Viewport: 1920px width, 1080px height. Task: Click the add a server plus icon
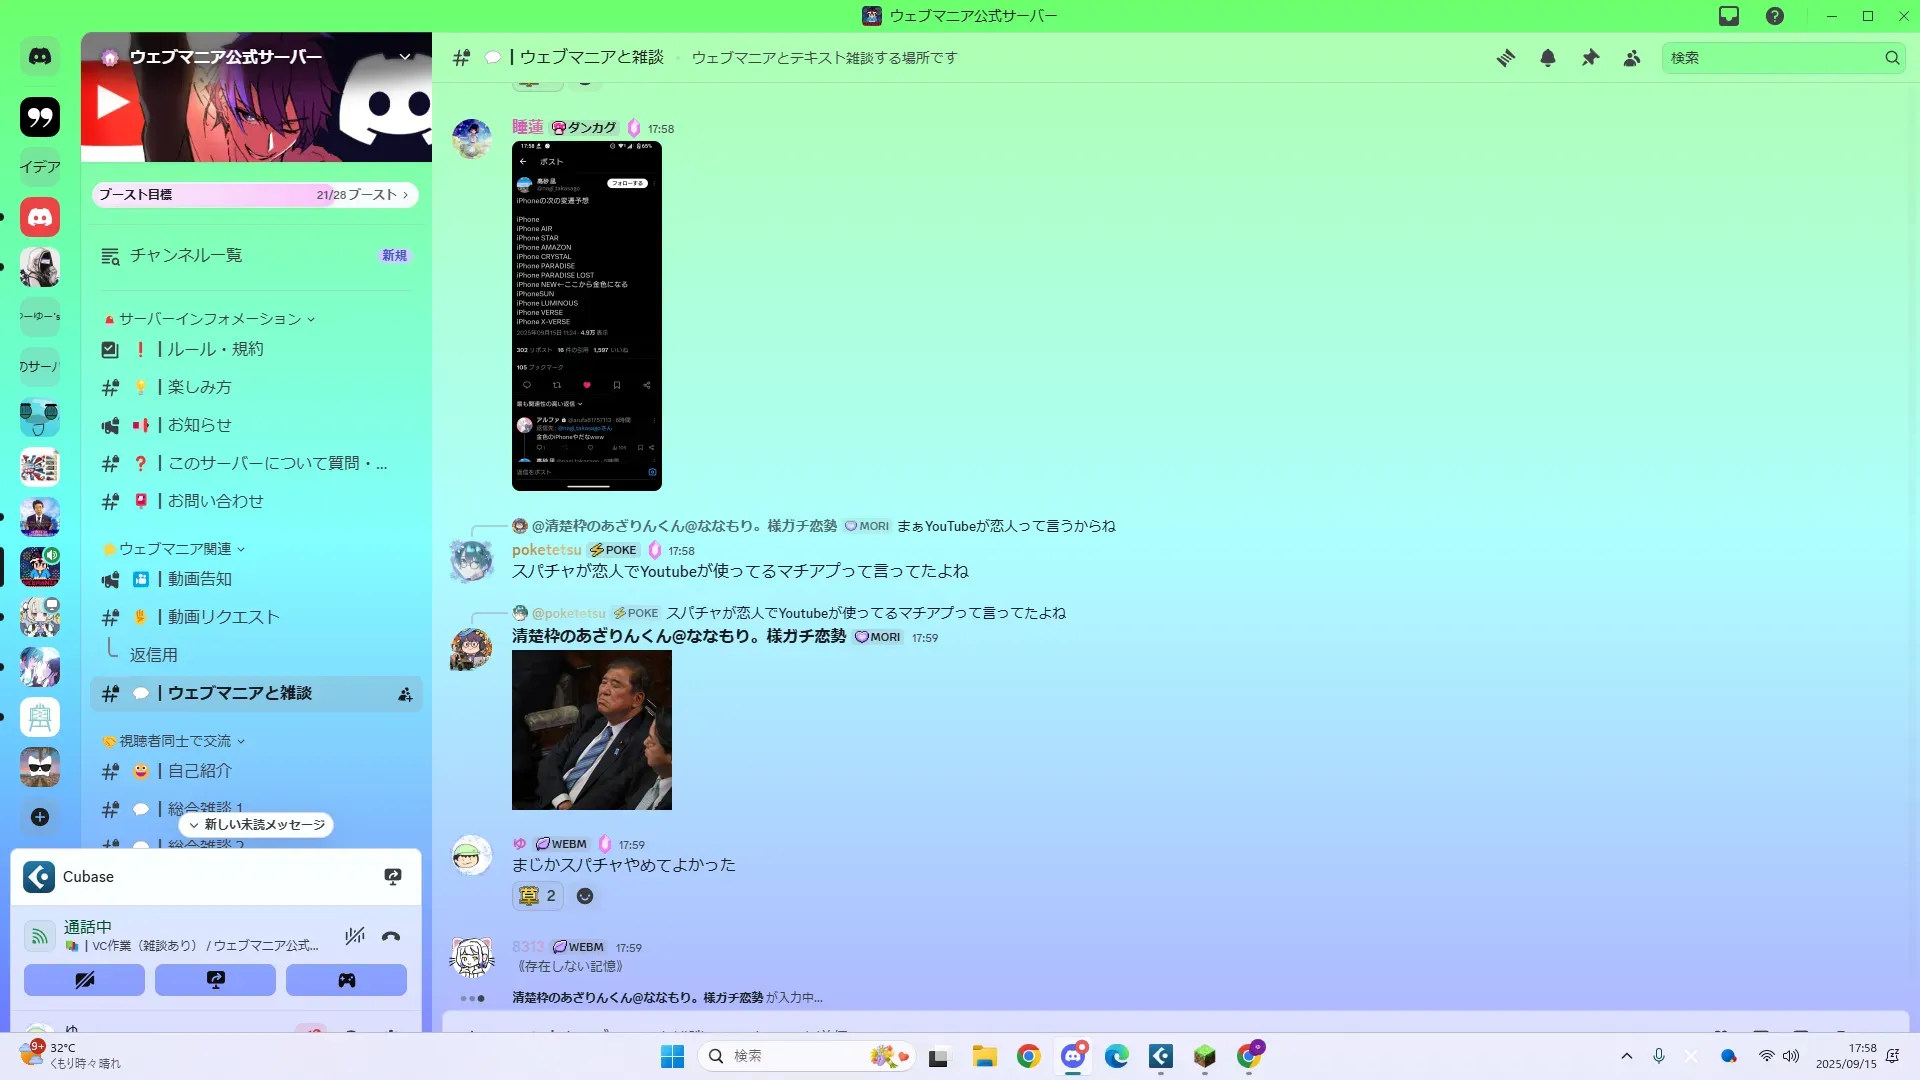(x=40, y=817)
